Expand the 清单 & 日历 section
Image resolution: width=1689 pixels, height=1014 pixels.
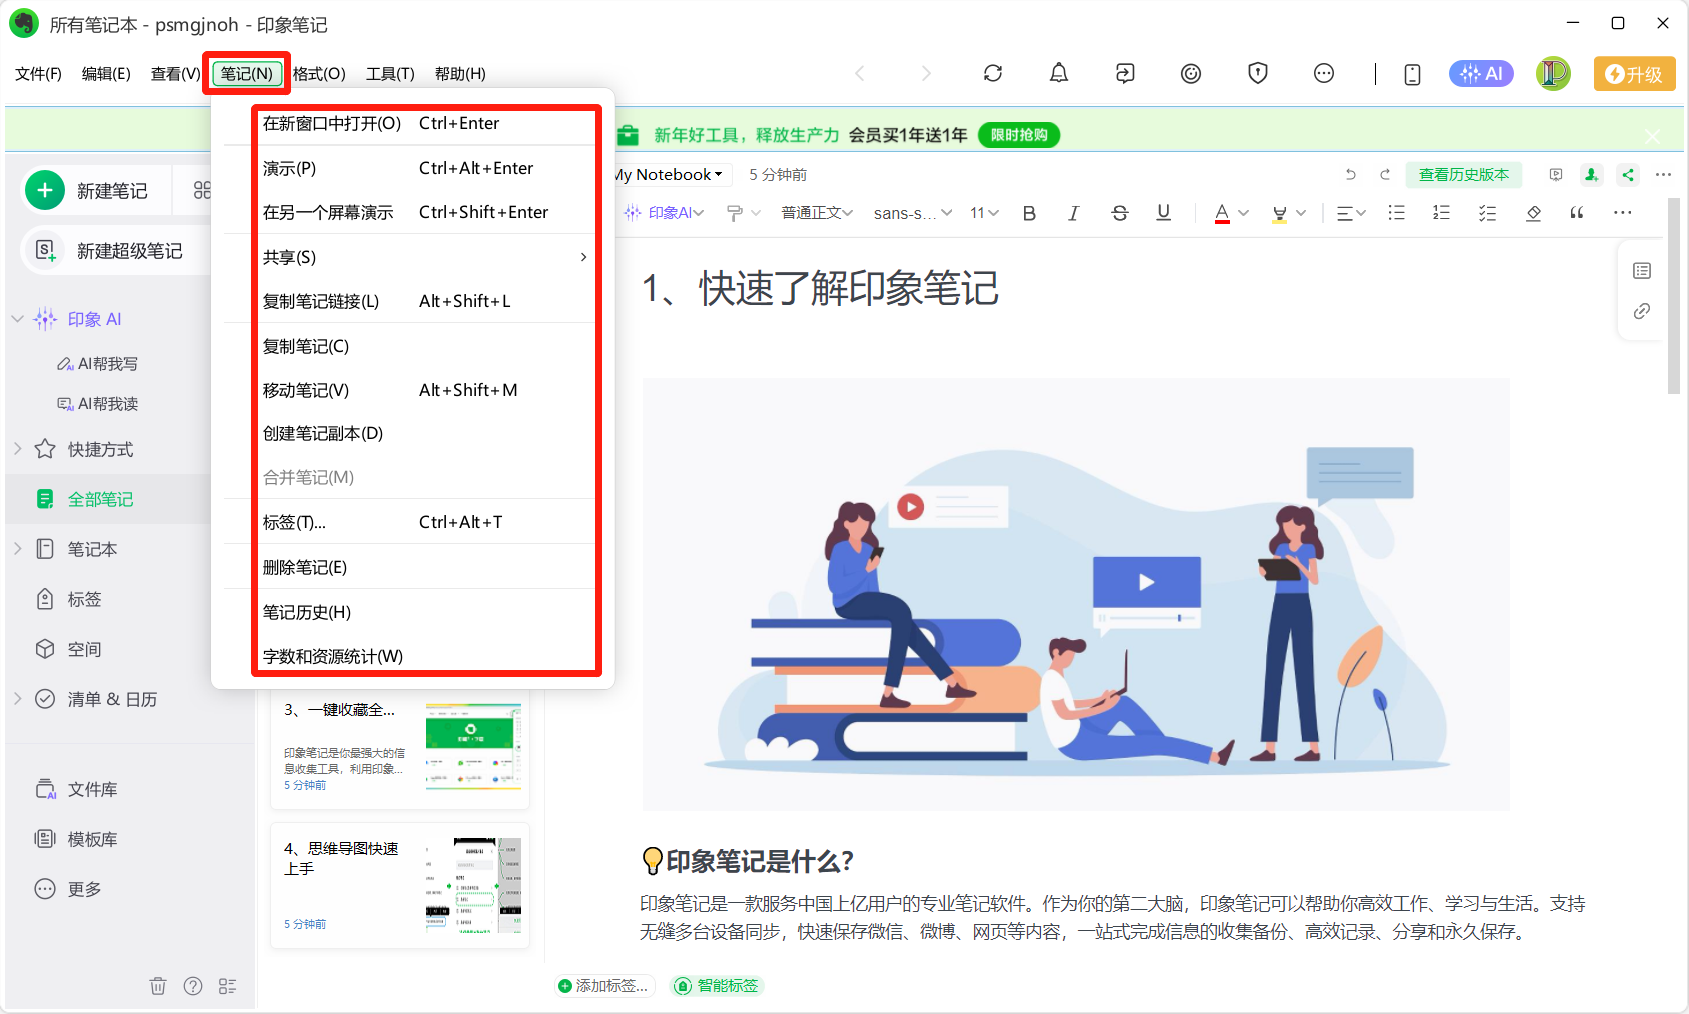coord(18,699)
